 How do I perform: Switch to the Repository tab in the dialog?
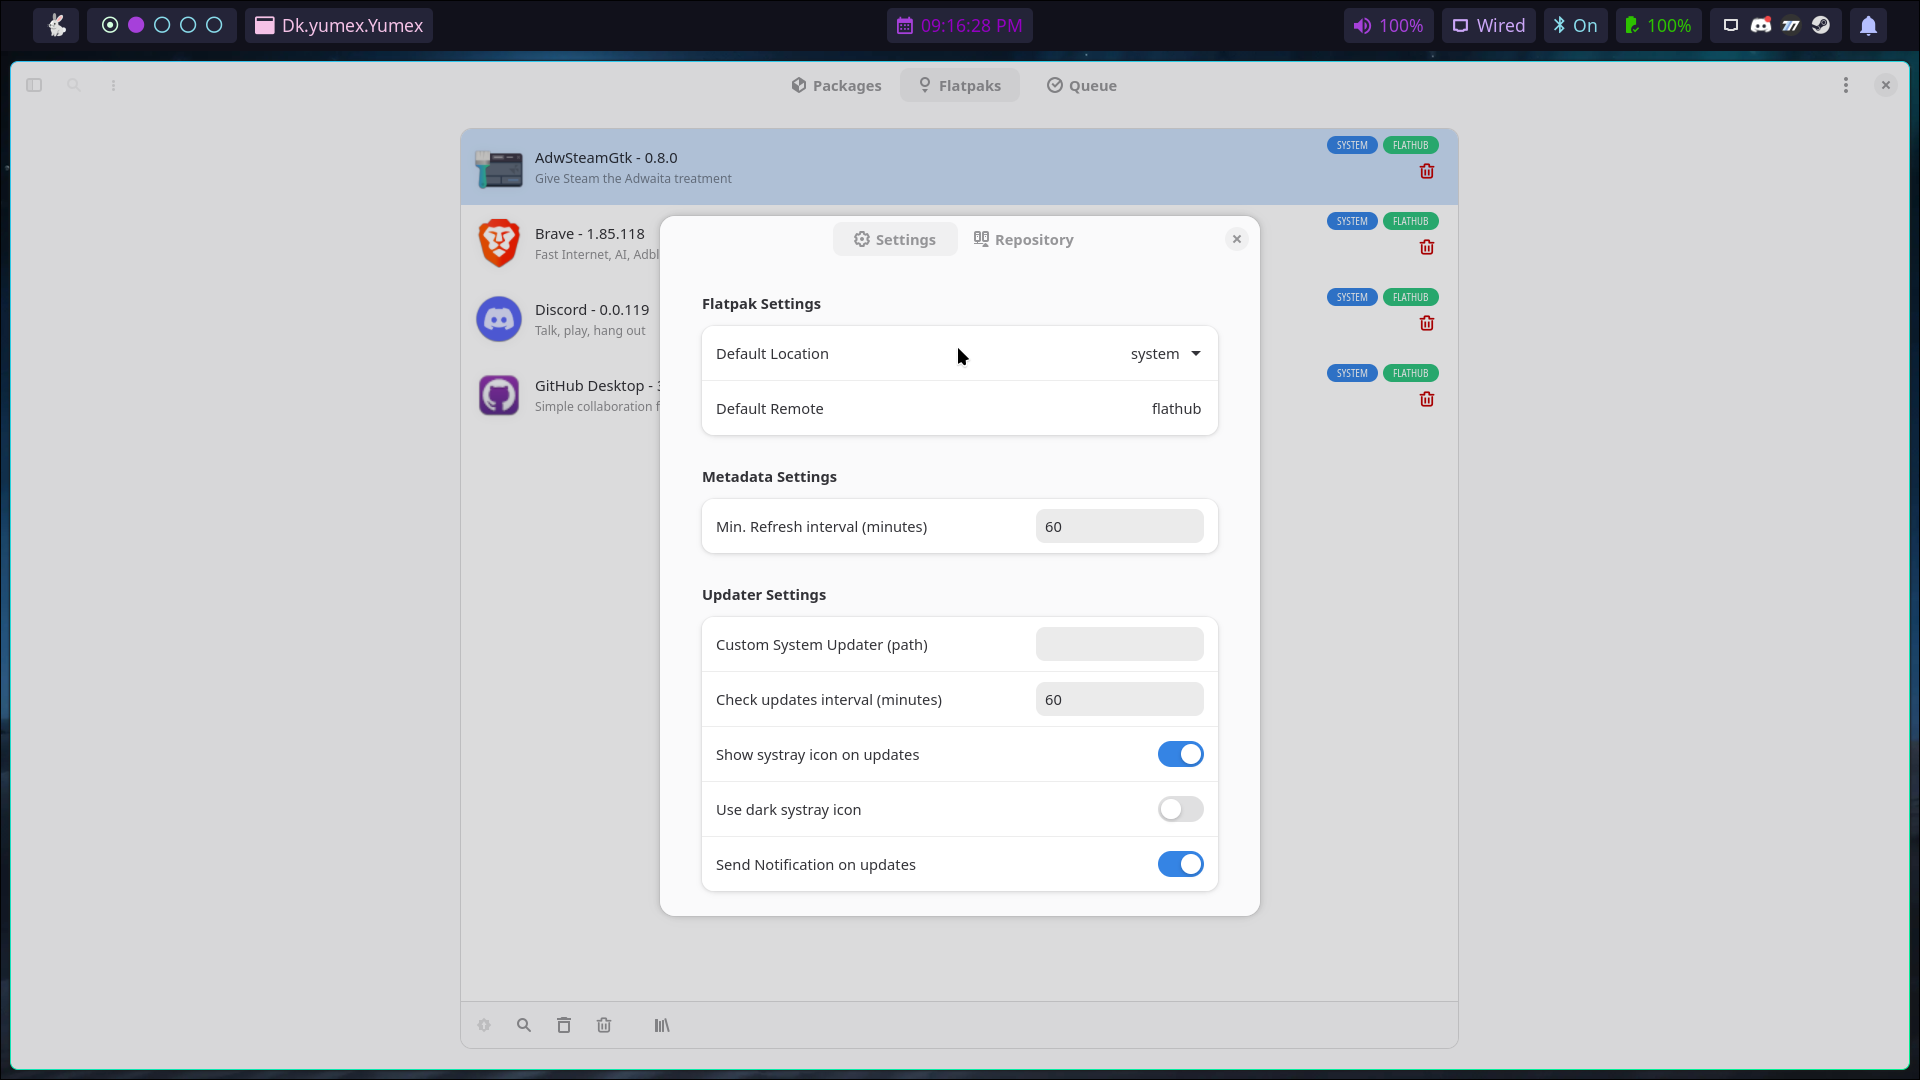(x=1023, y=240)
